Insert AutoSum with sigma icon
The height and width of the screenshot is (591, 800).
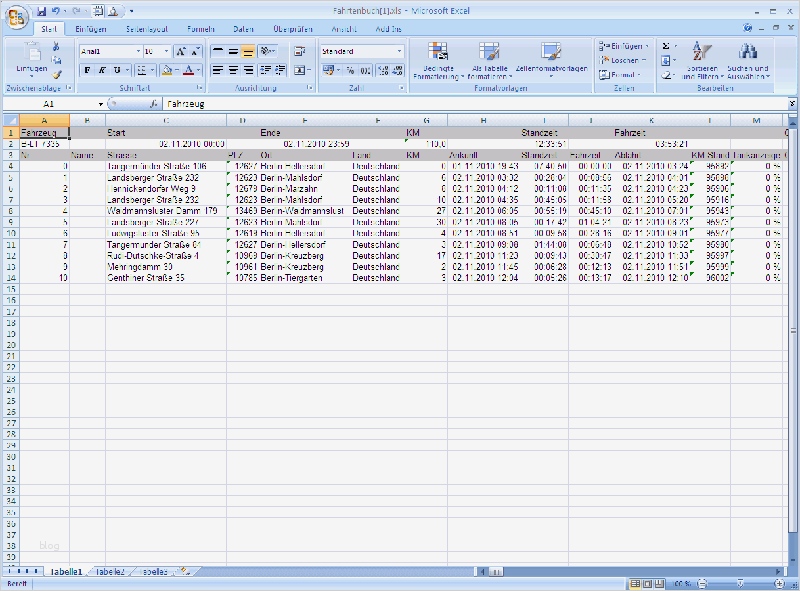point(666,46)
